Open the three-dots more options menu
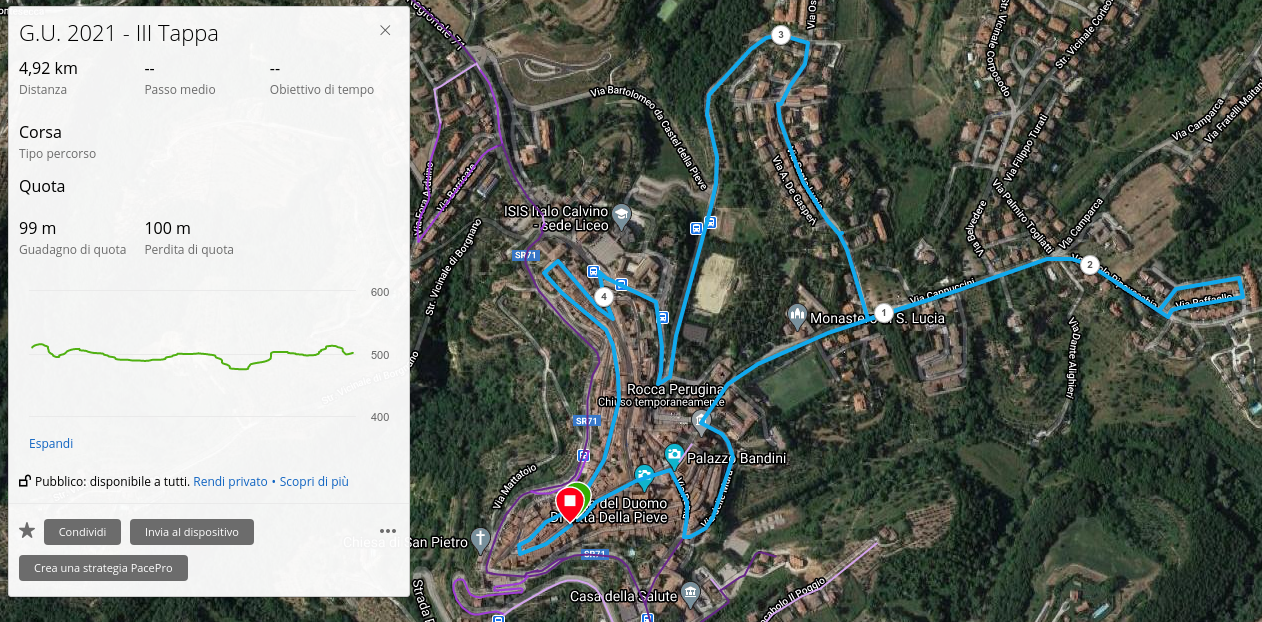The height and width of the screenshot is (622, 1262). point(389,532)
